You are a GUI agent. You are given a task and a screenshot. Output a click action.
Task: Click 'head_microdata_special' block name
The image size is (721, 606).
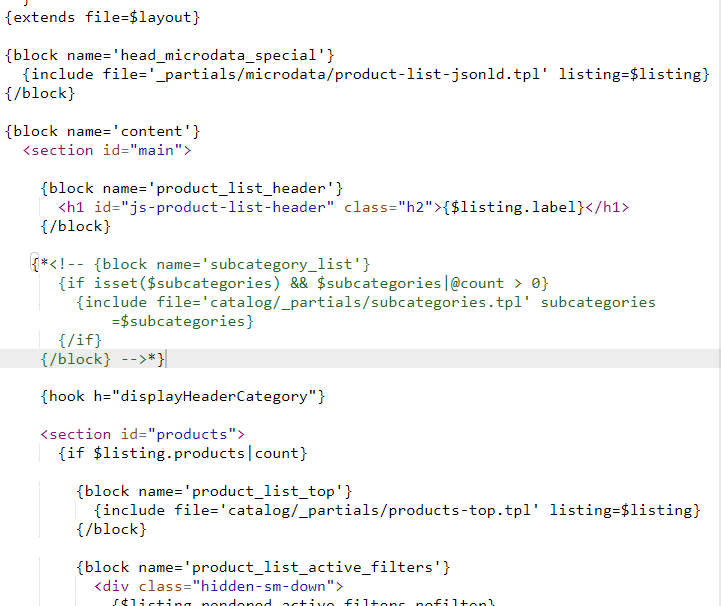pos(218,56)
